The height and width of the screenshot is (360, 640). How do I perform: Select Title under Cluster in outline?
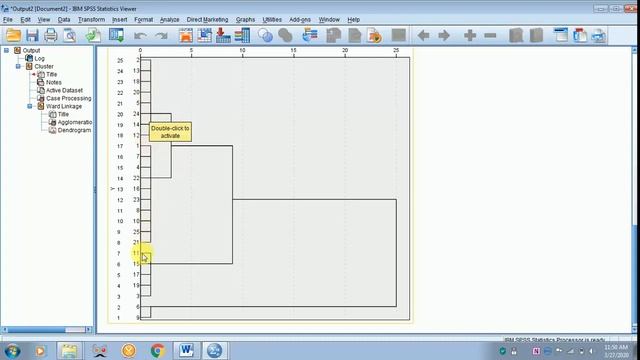51,74
